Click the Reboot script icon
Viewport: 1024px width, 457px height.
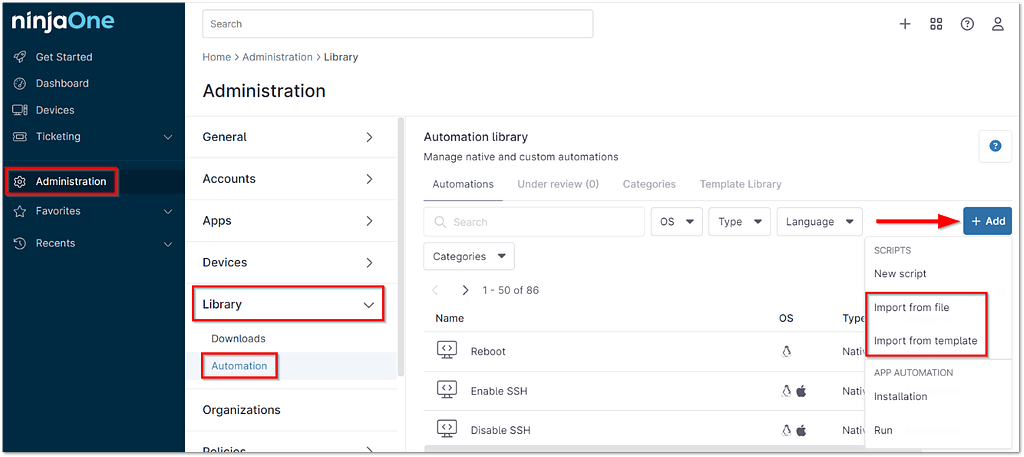447,351
